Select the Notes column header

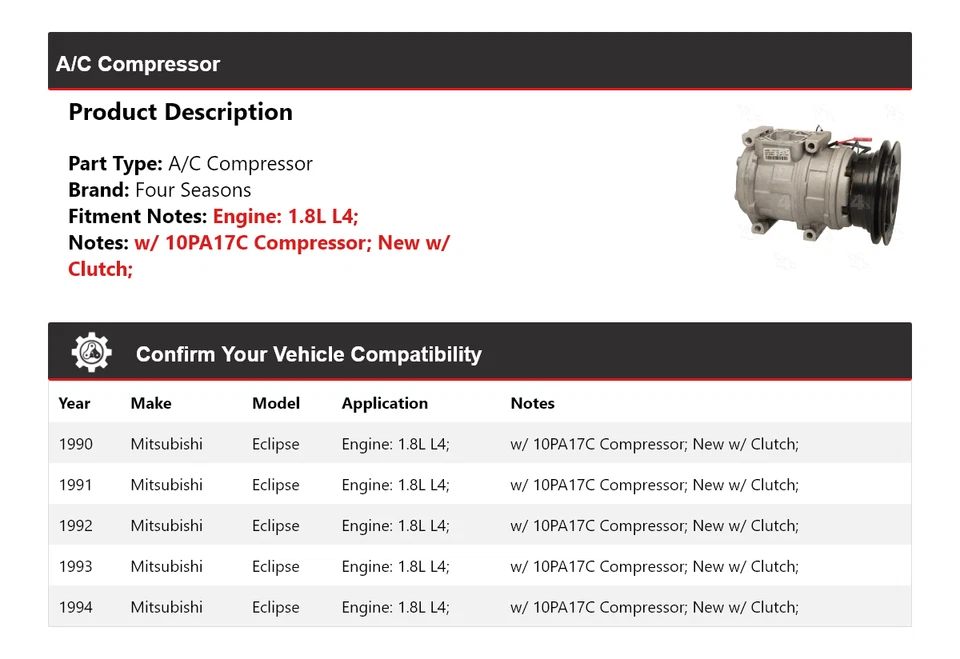532,403
